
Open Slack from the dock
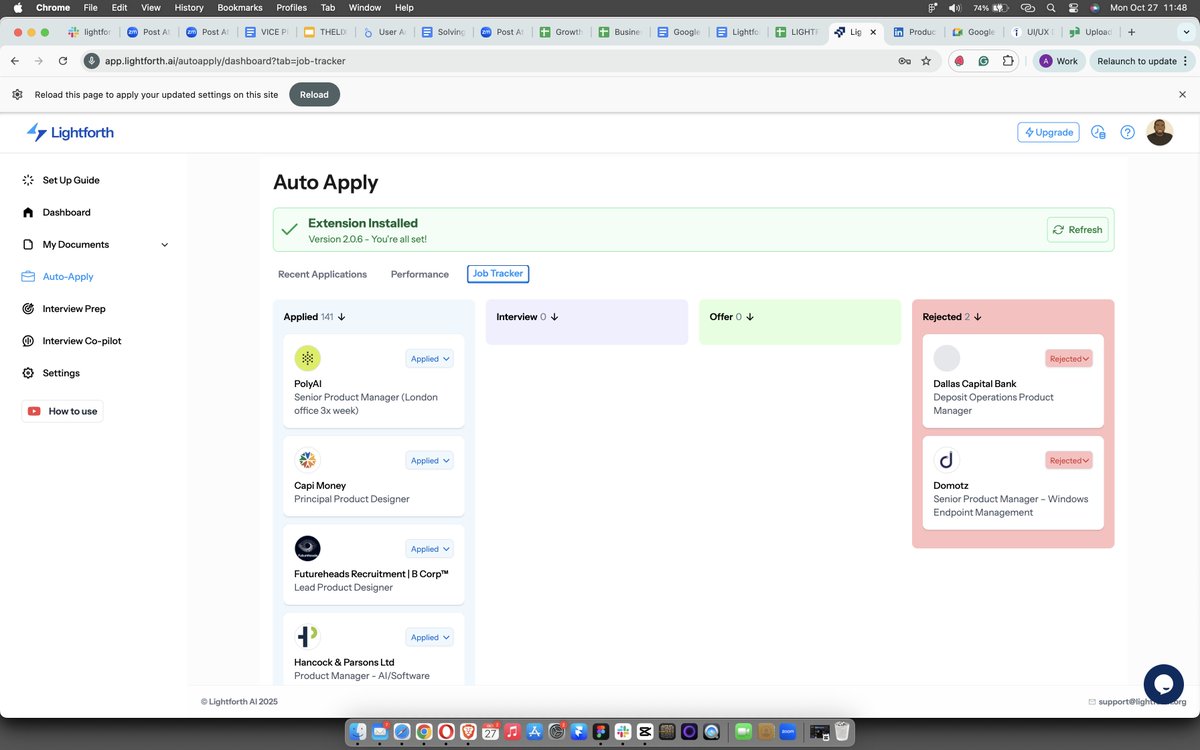[622, 732]
